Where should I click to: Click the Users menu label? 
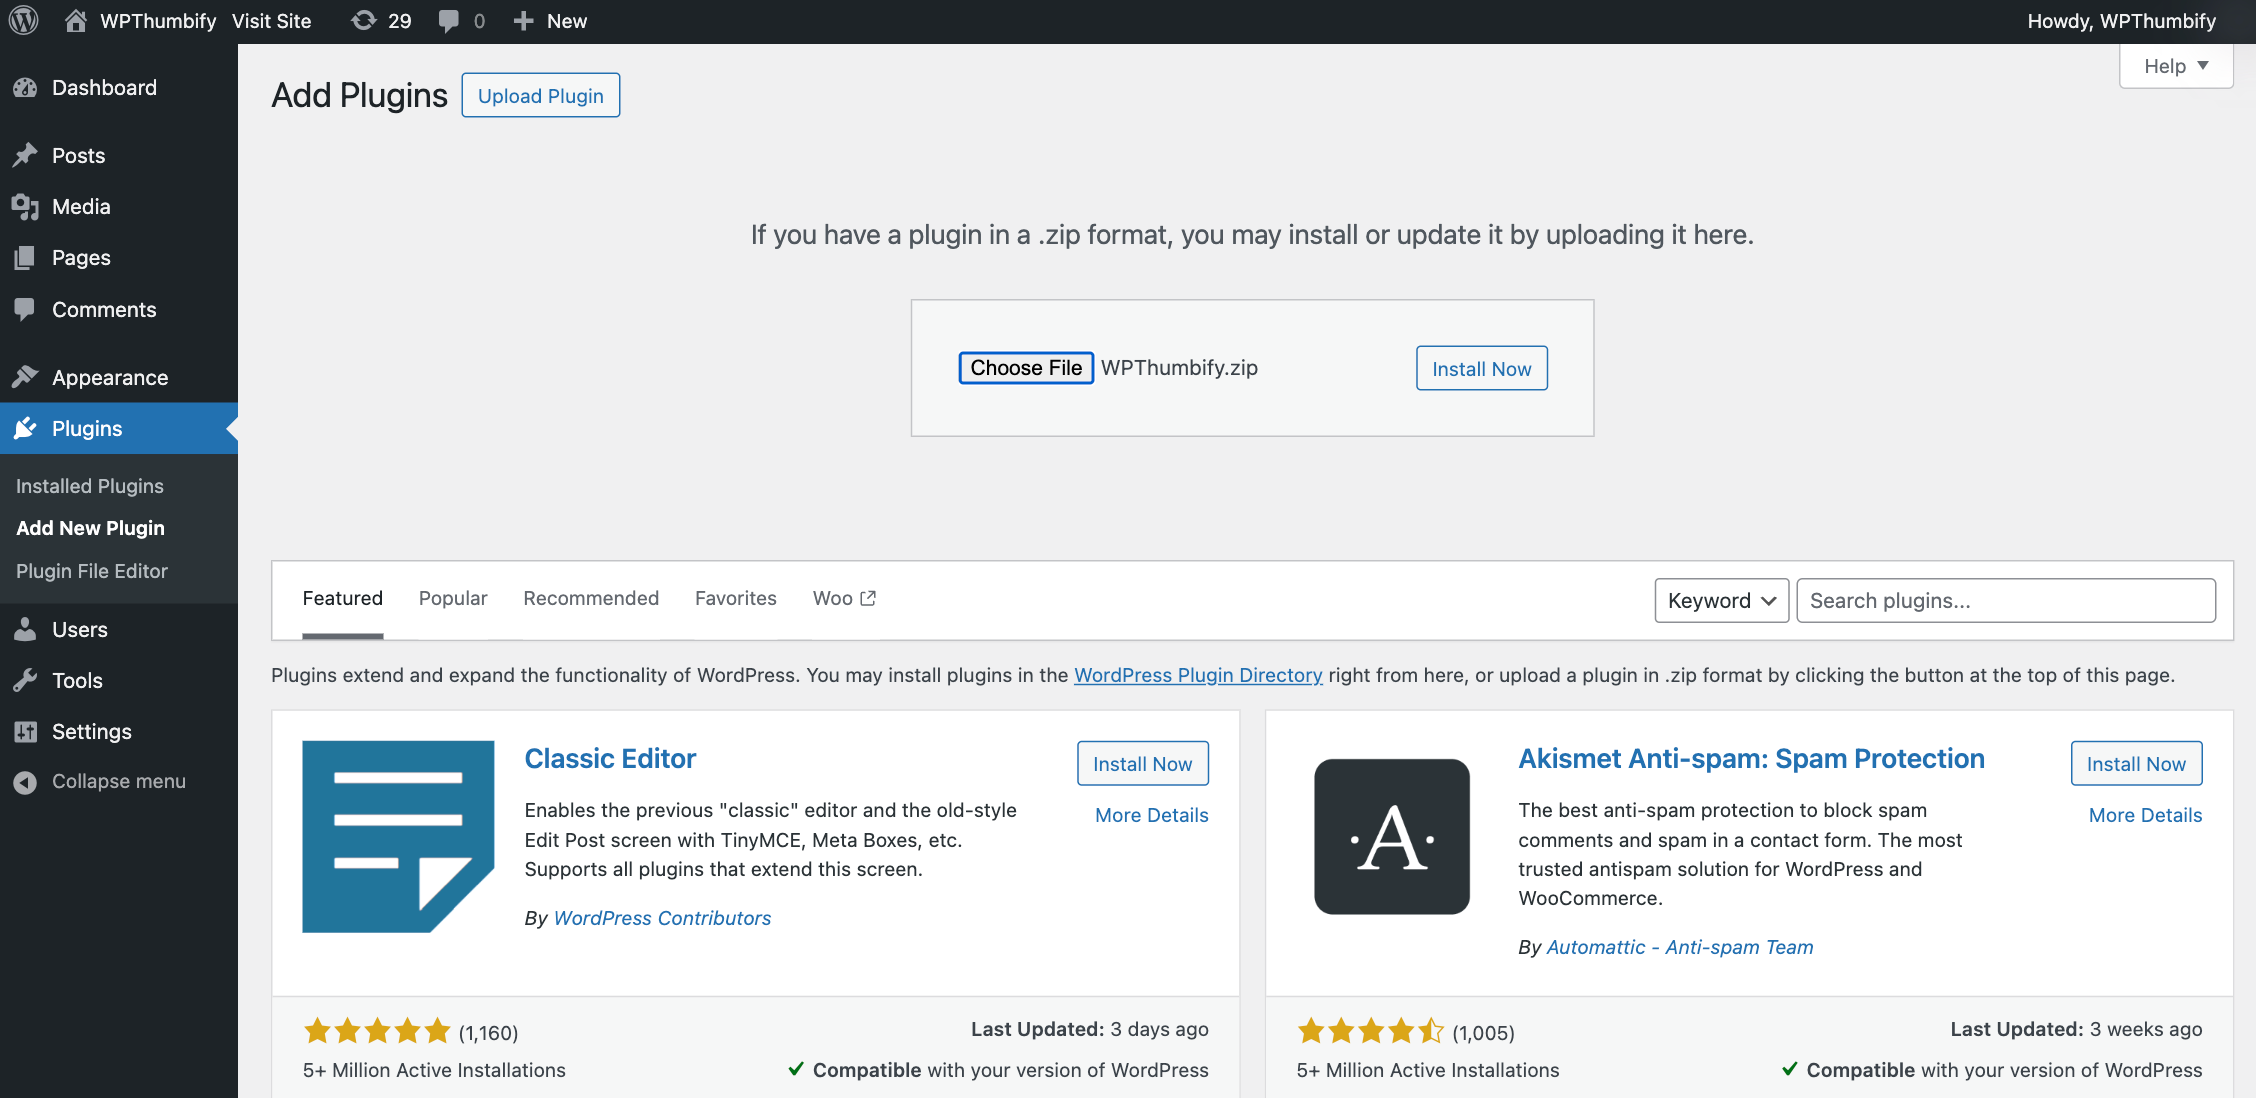pyautogui.click(x=79, y=629)
